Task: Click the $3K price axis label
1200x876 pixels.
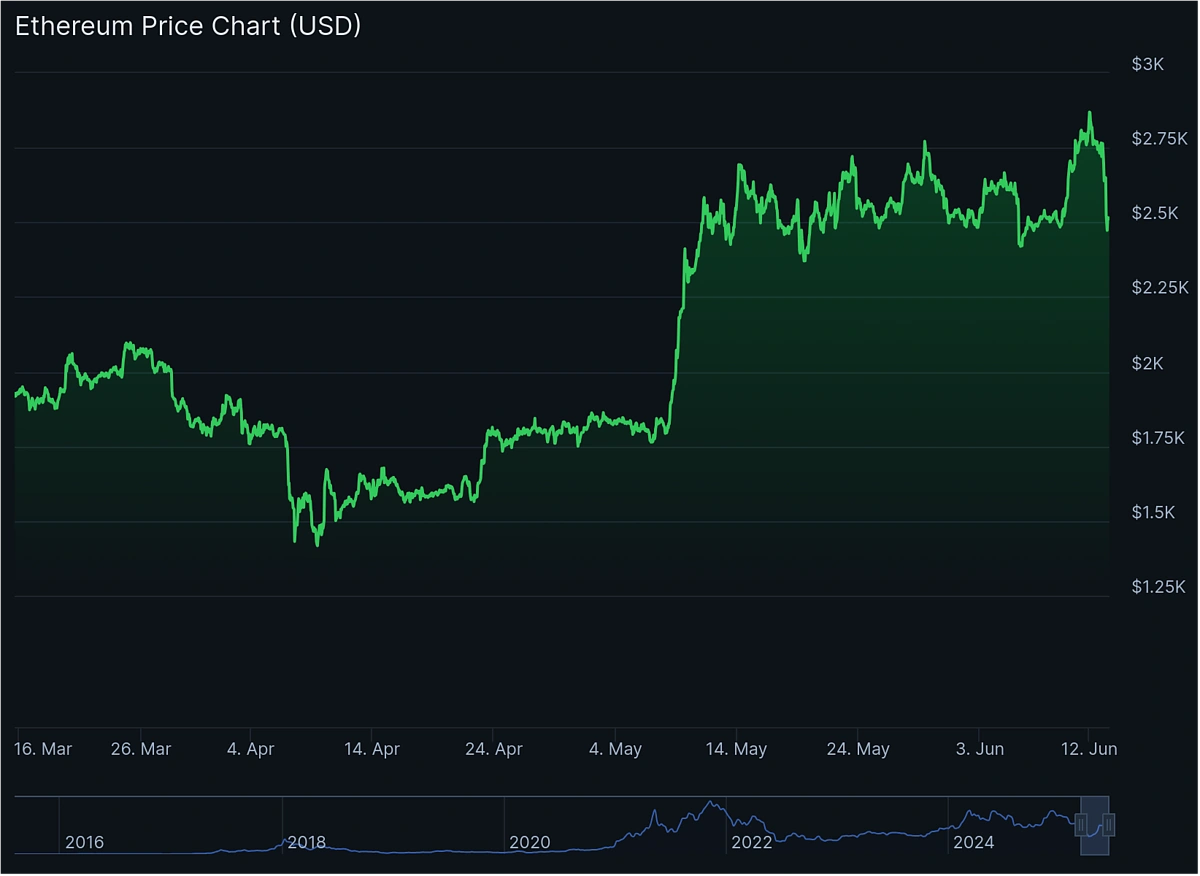Action: pos(1147,64)
